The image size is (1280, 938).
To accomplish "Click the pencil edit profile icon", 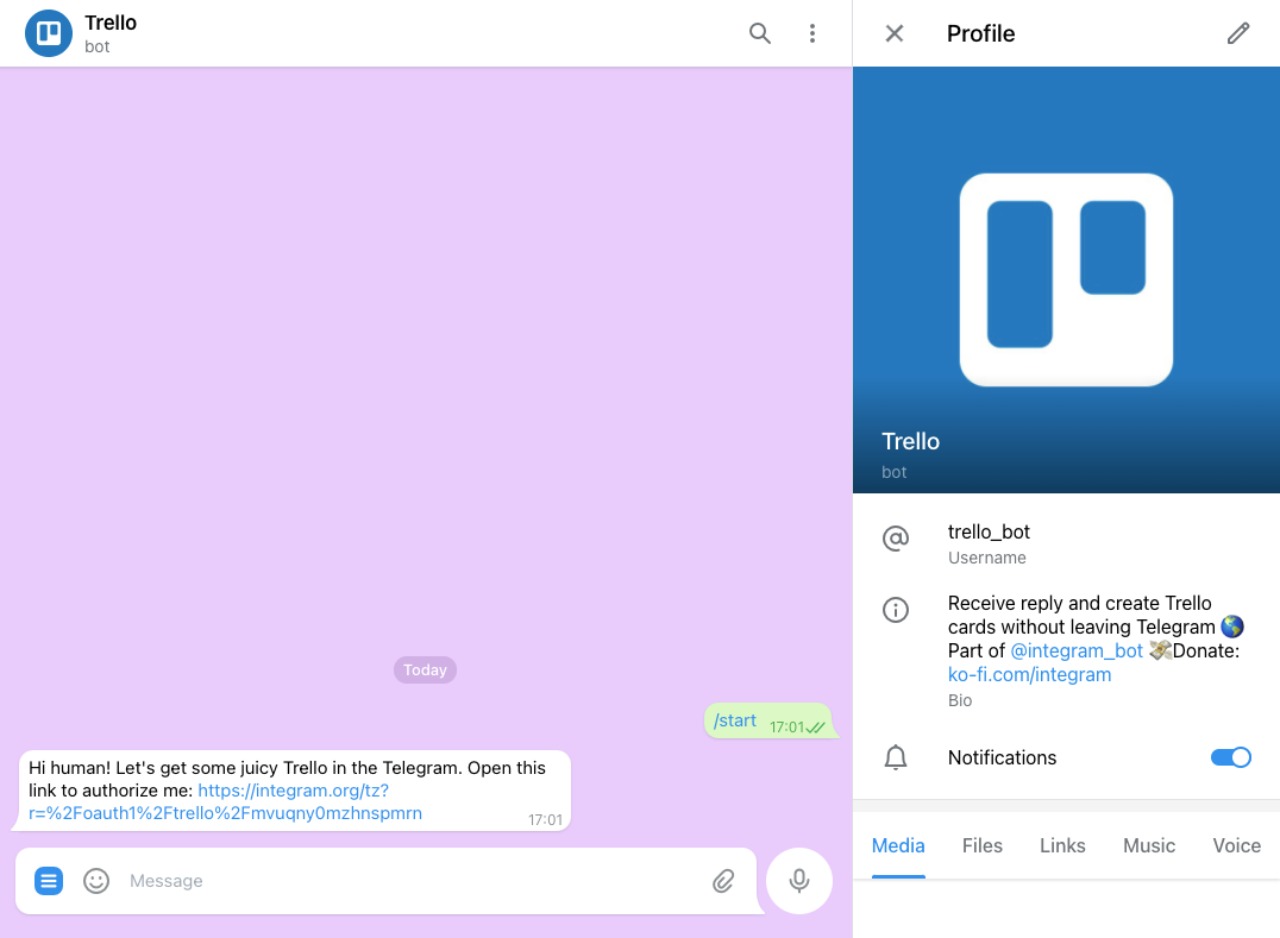I will (x=1238, y=33).
